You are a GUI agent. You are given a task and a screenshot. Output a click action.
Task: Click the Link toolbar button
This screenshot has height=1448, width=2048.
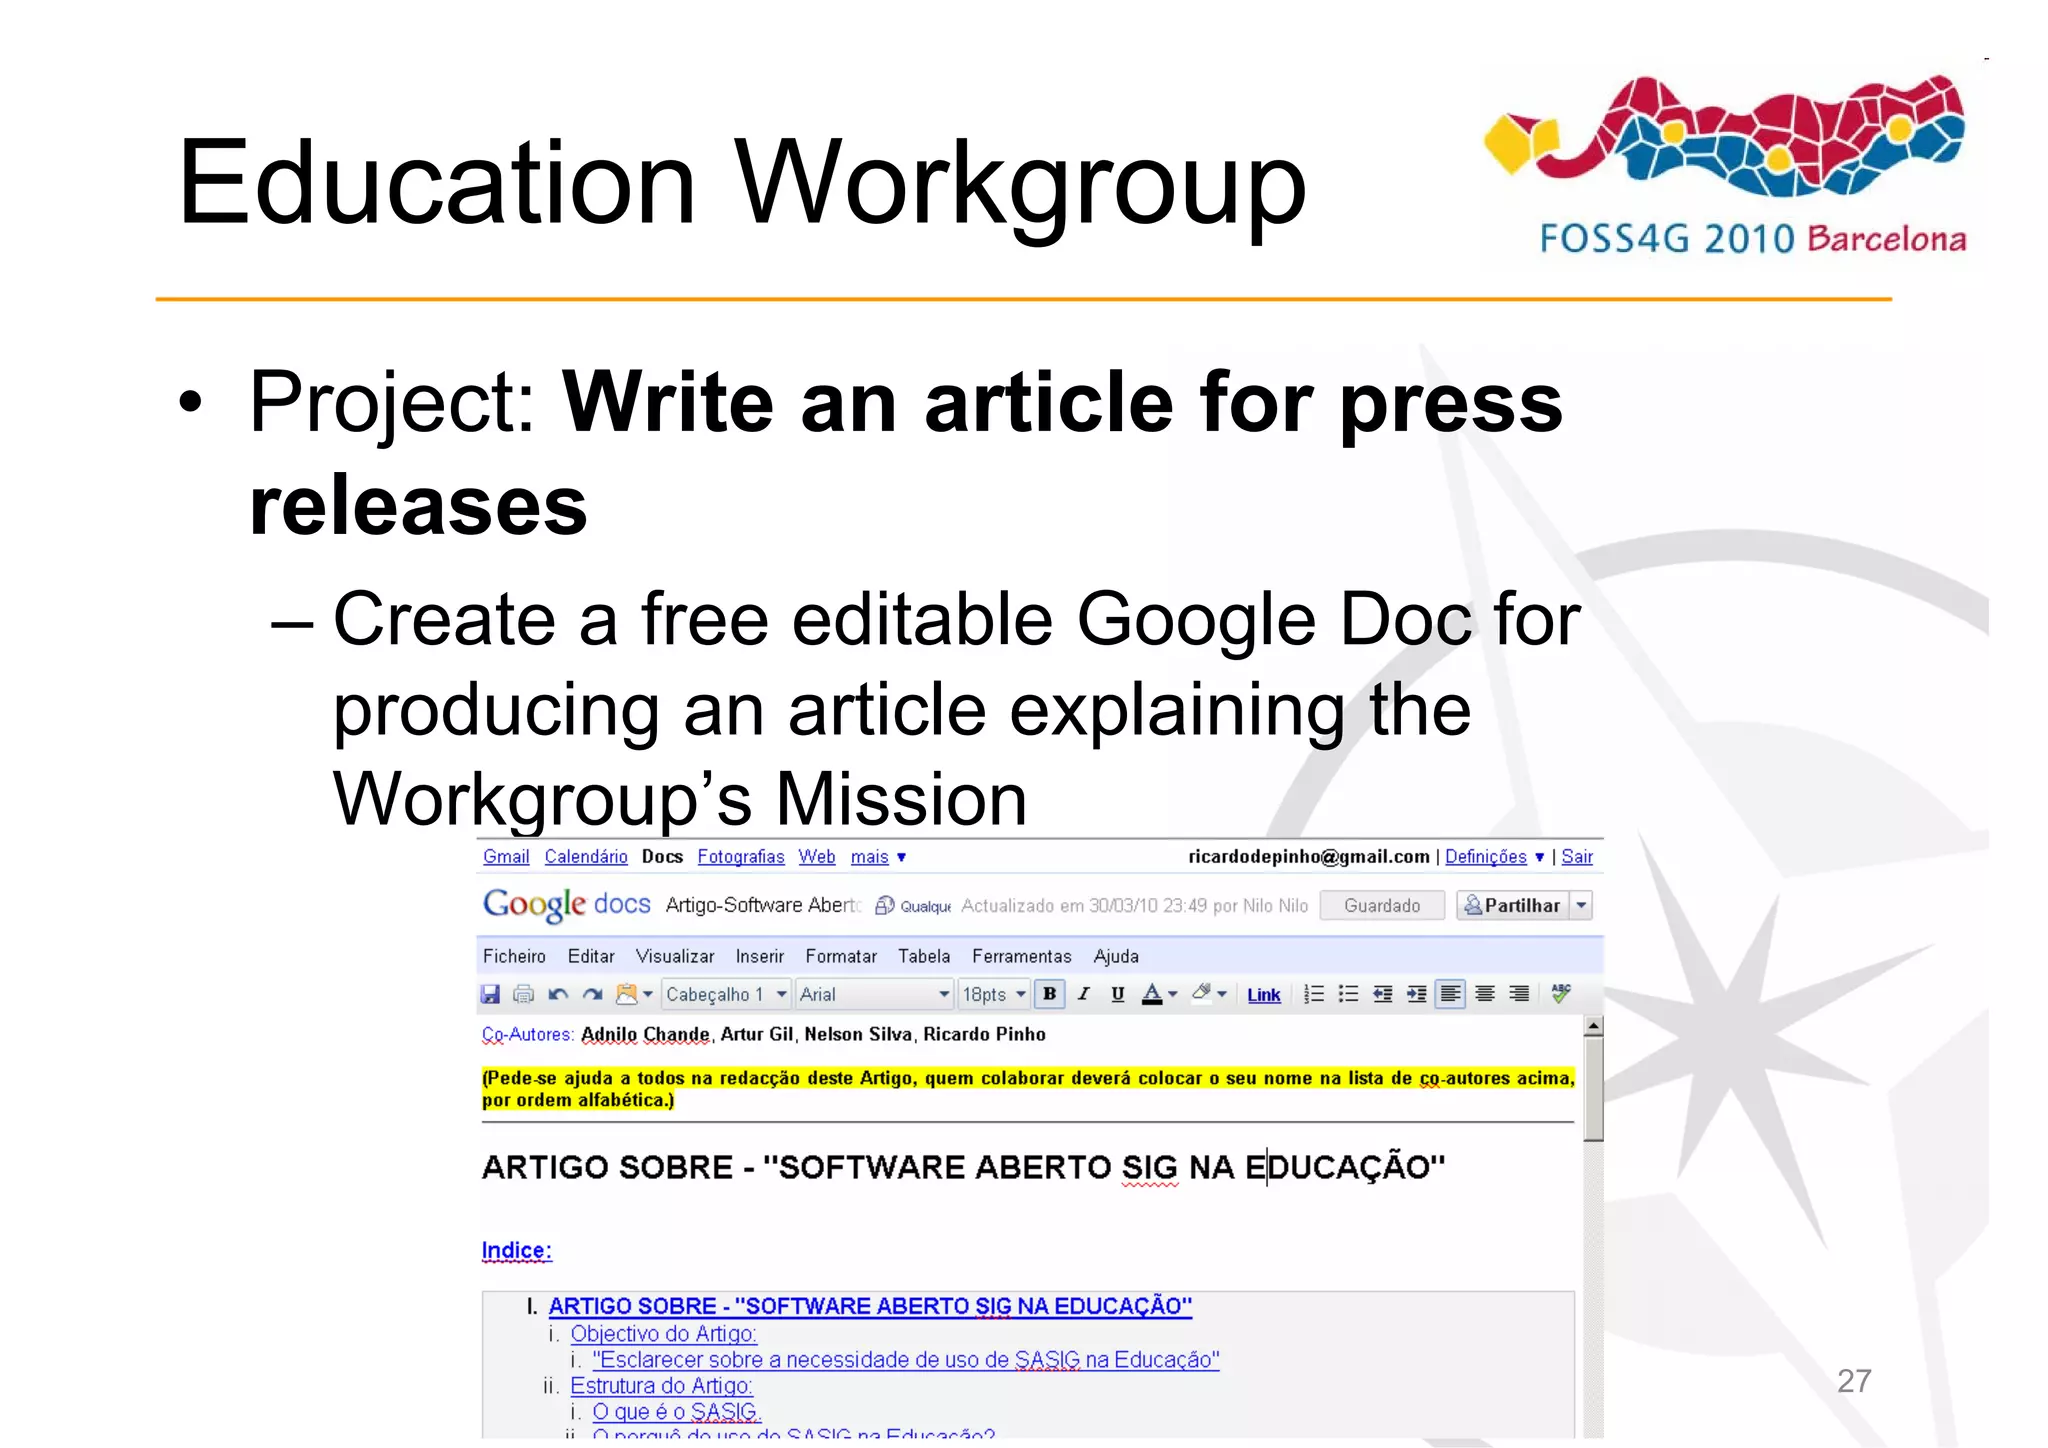tap(1264, 995)
